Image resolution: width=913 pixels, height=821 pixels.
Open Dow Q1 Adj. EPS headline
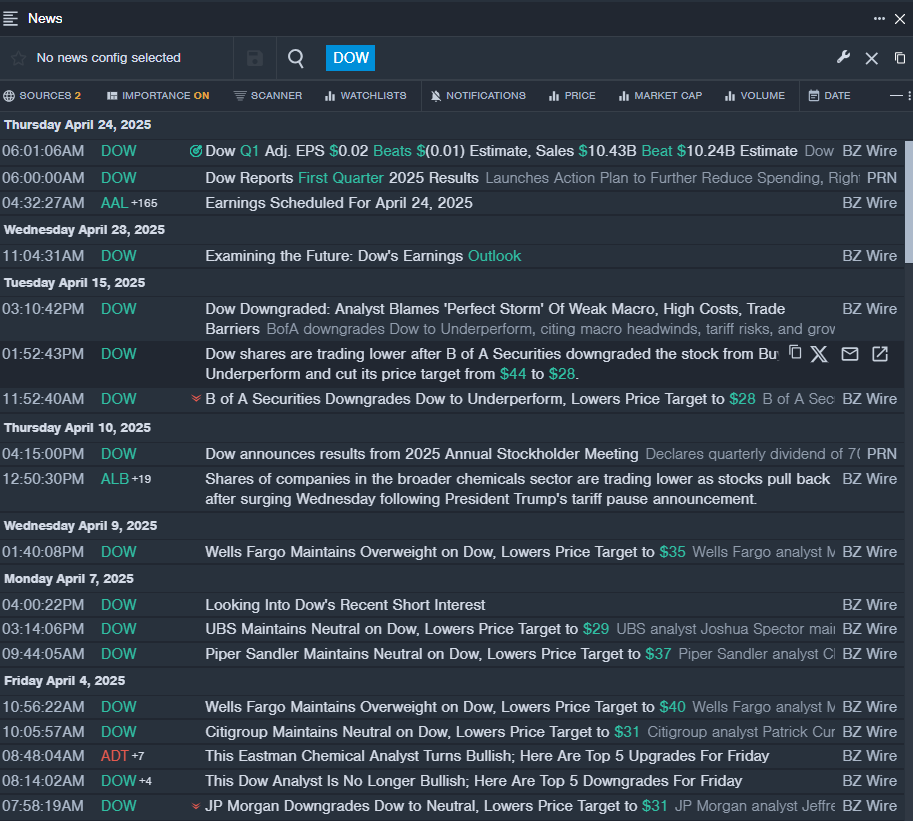point(501,151)
